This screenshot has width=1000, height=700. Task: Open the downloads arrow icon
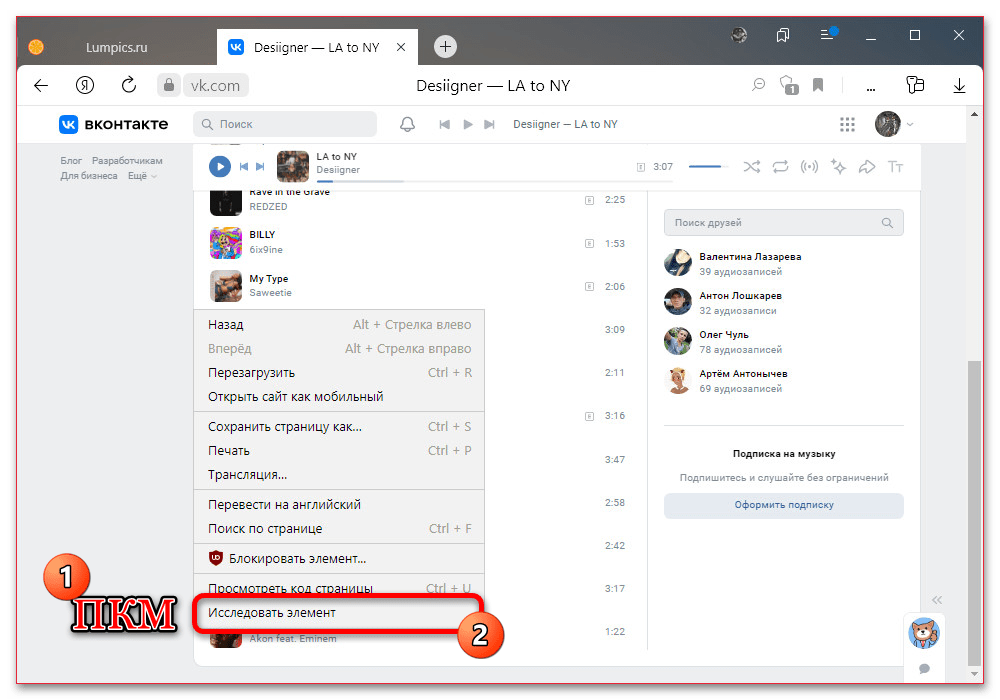tap(959, 85)
